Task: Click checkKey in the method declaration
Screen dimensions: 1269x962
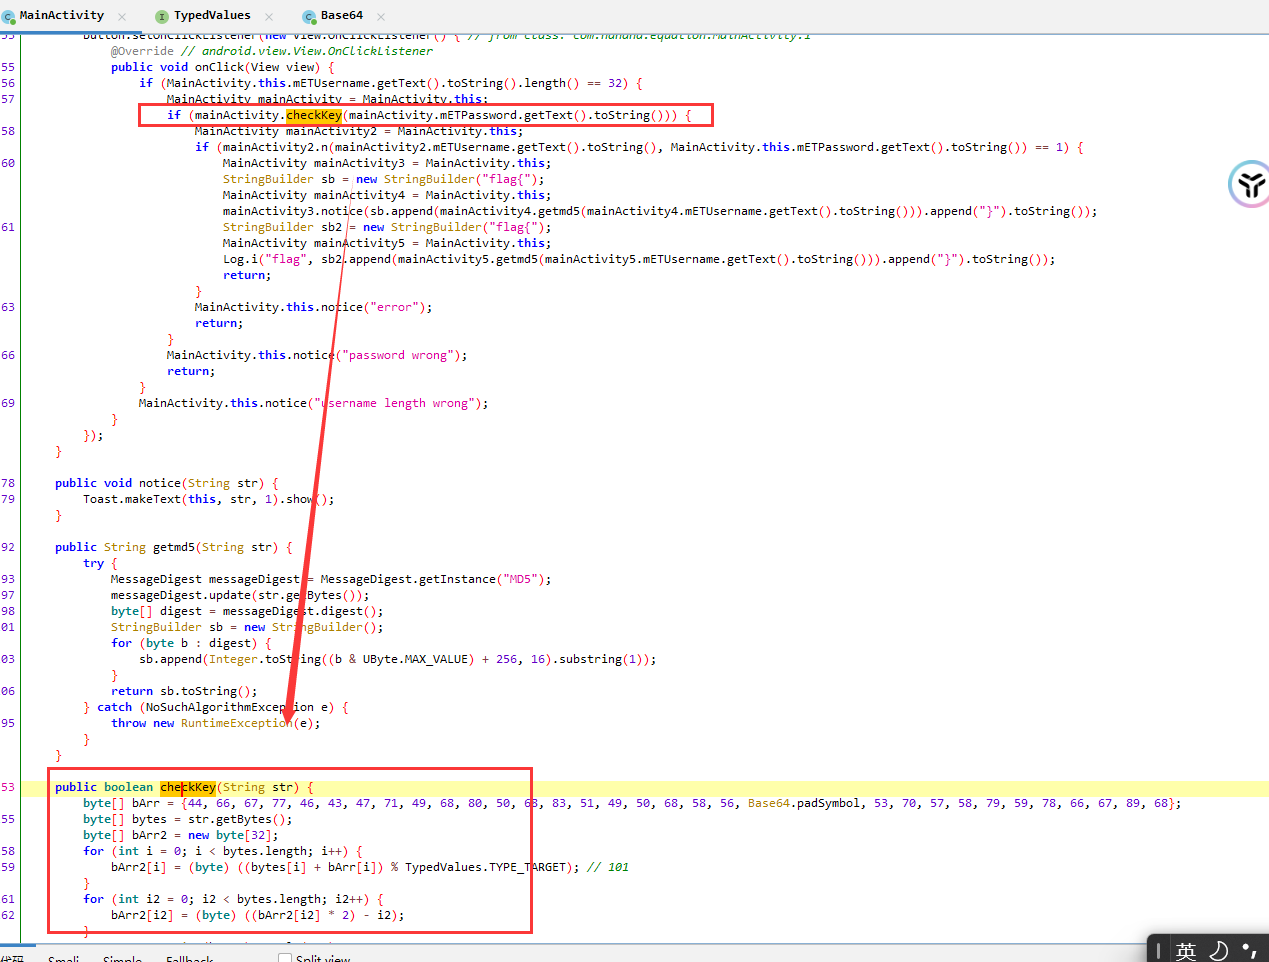Action: [x=188, y=787]
